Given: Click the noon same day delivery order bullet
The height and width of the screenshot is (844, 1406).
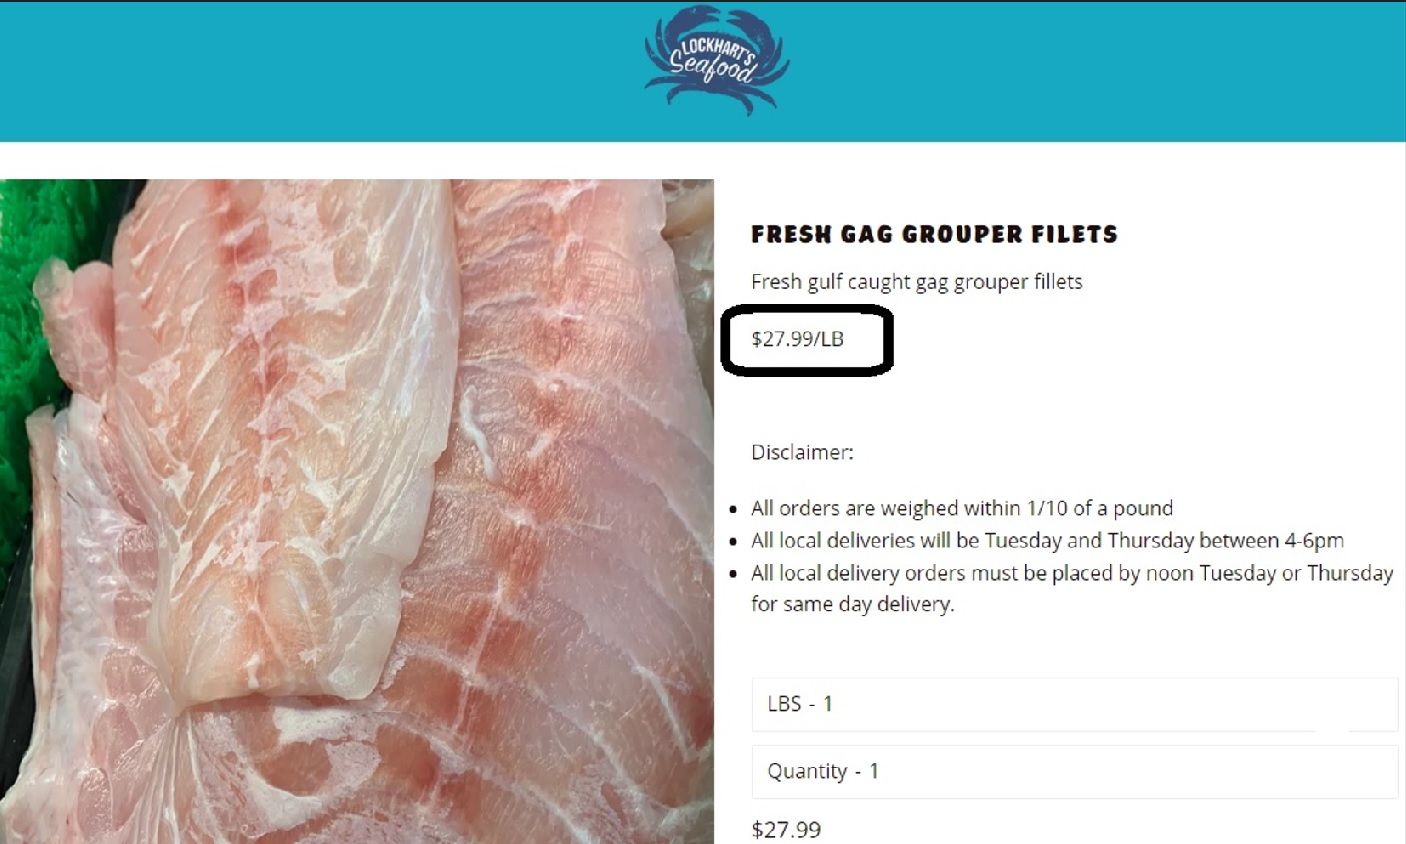Looking at the screenshot, I should [x=1072, y=588].
